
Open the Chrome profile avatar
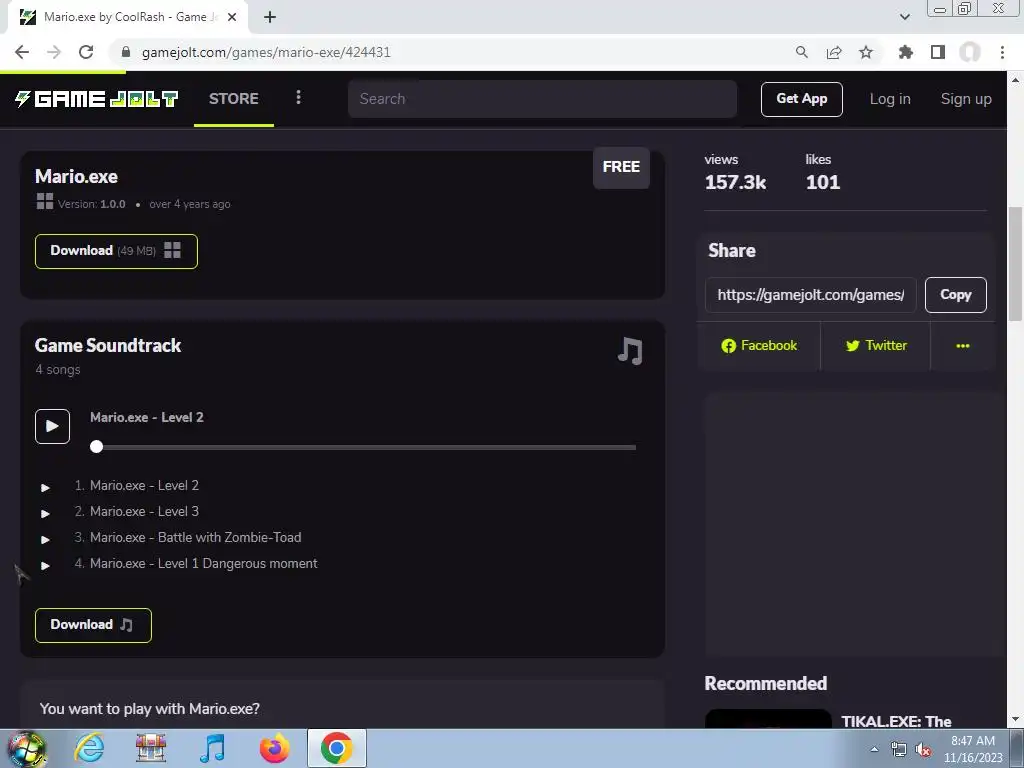pos(970,52)
